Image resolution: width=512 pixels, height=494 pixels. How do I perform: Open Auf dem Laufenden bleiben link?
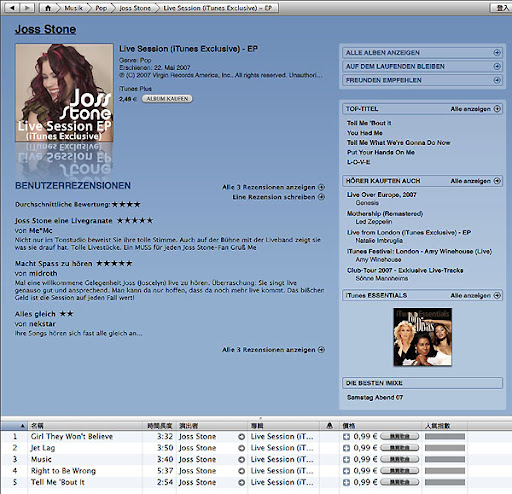pyautogui.click(x=395, y=66)
